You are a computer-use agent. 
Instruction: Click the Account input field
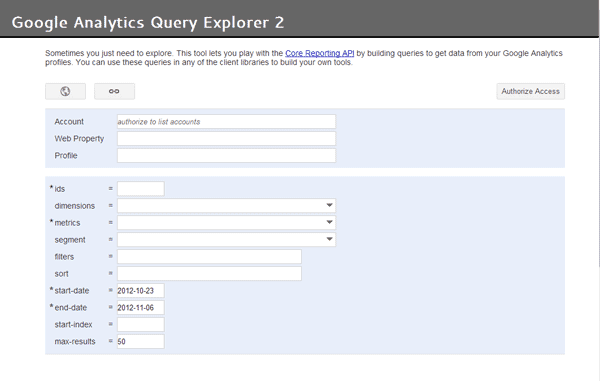(x=227, y=122)
